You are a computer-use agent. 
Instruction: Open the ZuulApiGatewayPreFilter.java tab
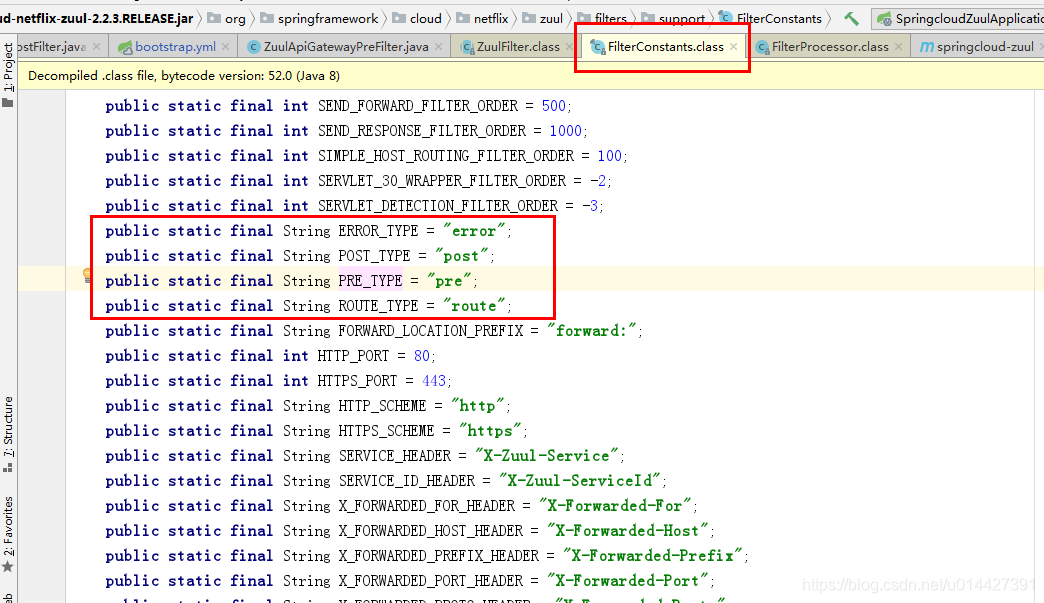pos(346,47)
